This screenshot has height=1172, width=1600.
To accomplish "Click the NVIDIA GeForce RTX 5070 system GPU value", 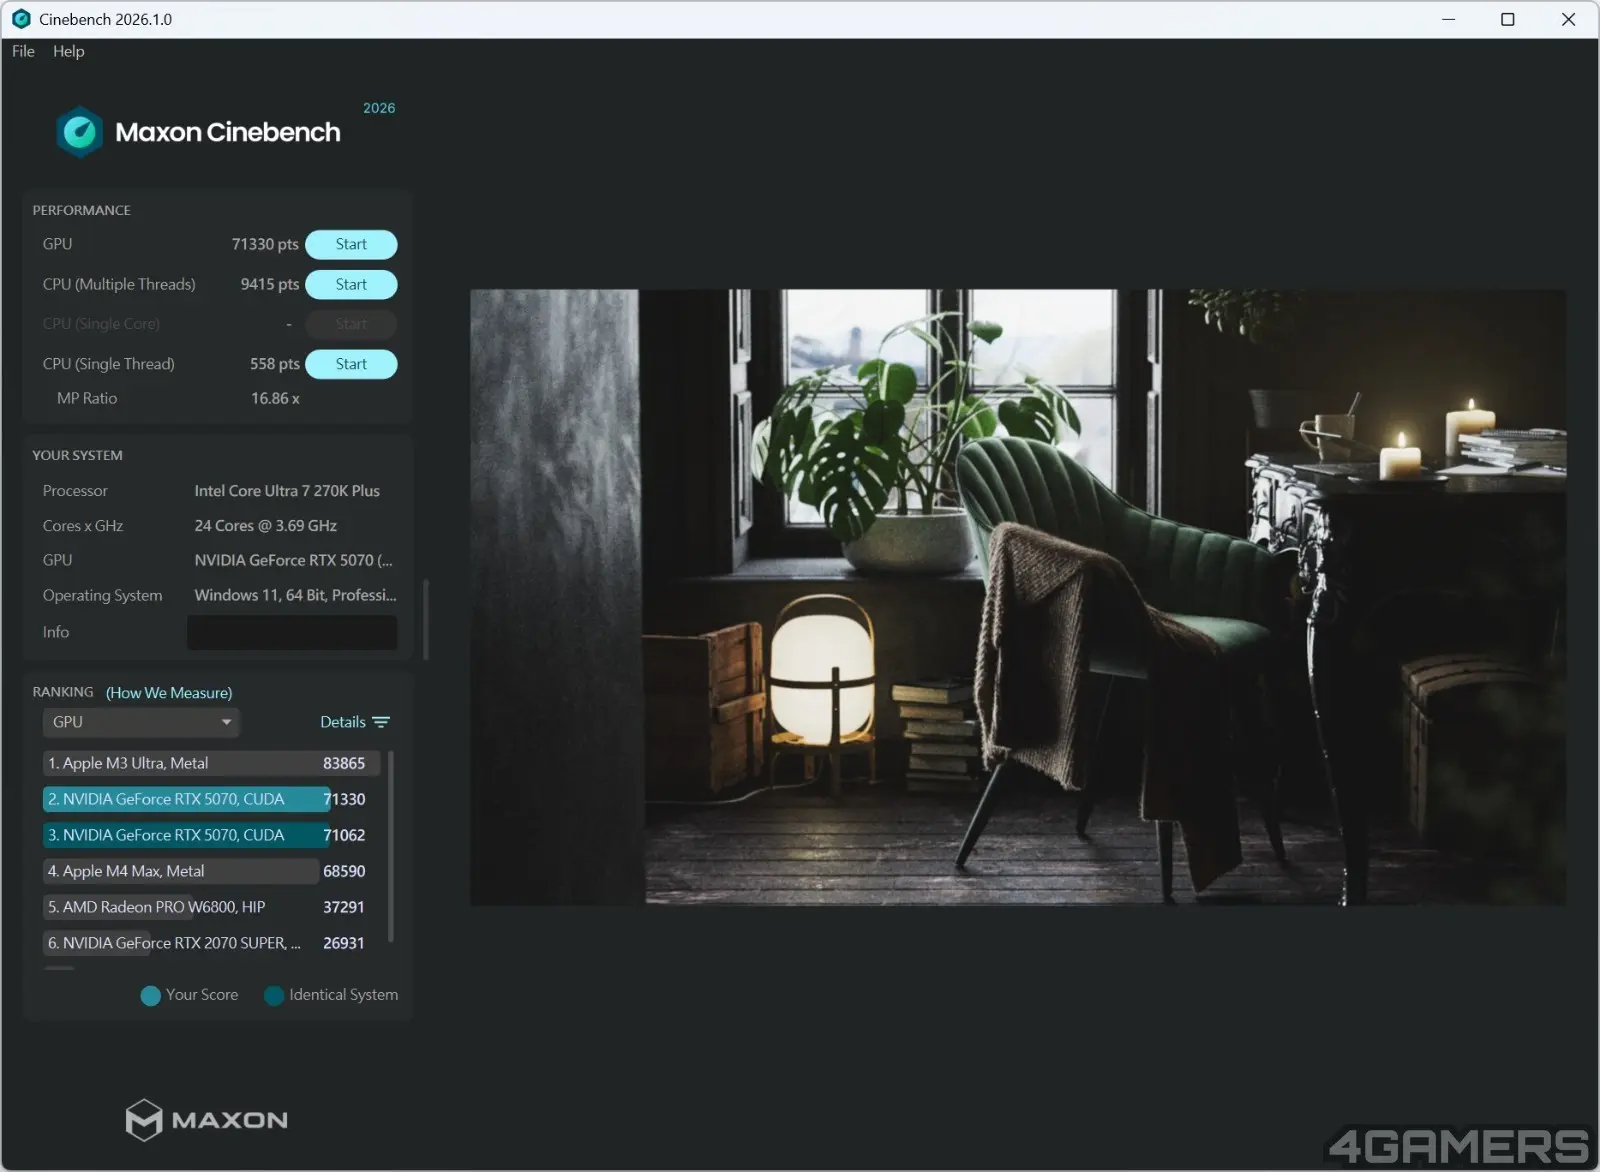I will (x=293, y=560).
